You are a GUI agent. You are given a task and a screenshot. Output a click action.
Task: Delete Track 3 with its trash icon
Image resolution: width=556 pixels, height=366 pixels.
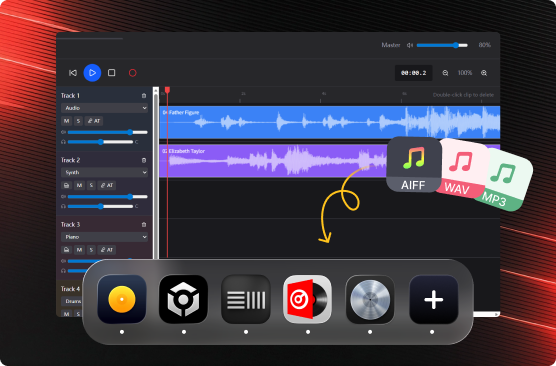[144, 224]
